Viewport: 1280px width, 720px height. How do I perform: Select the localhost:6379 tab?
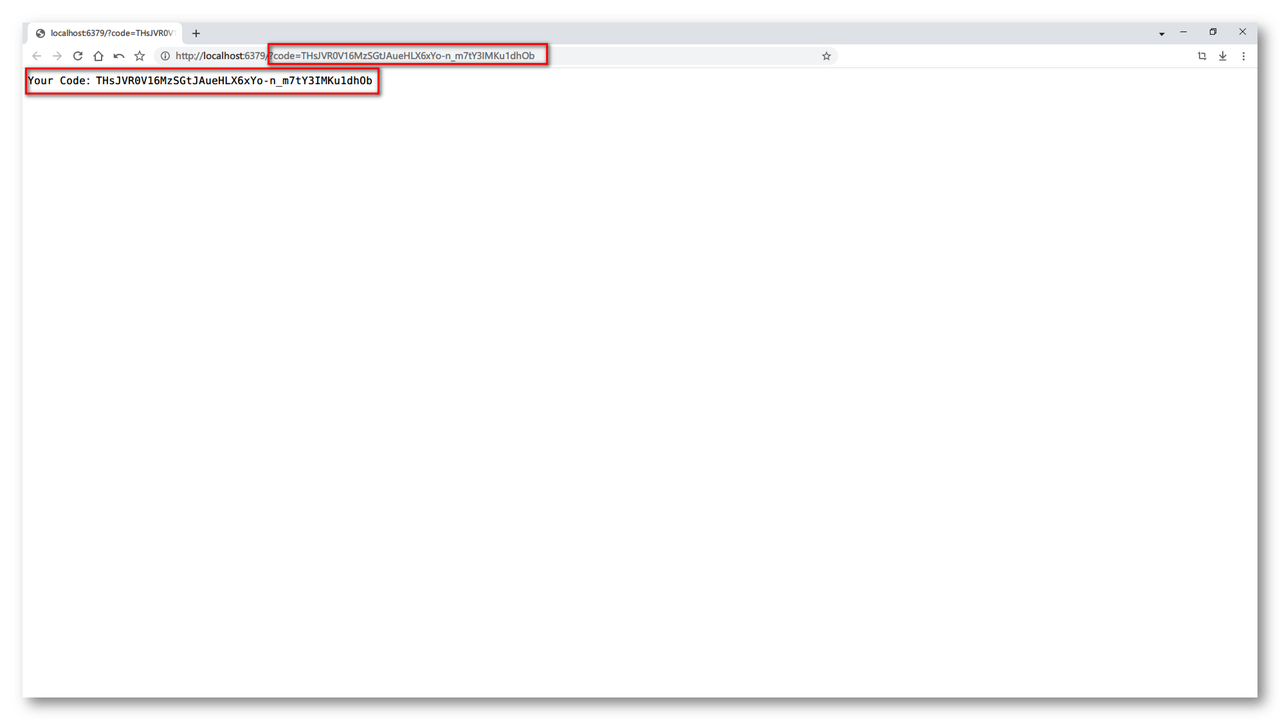[x=104, y=33]
